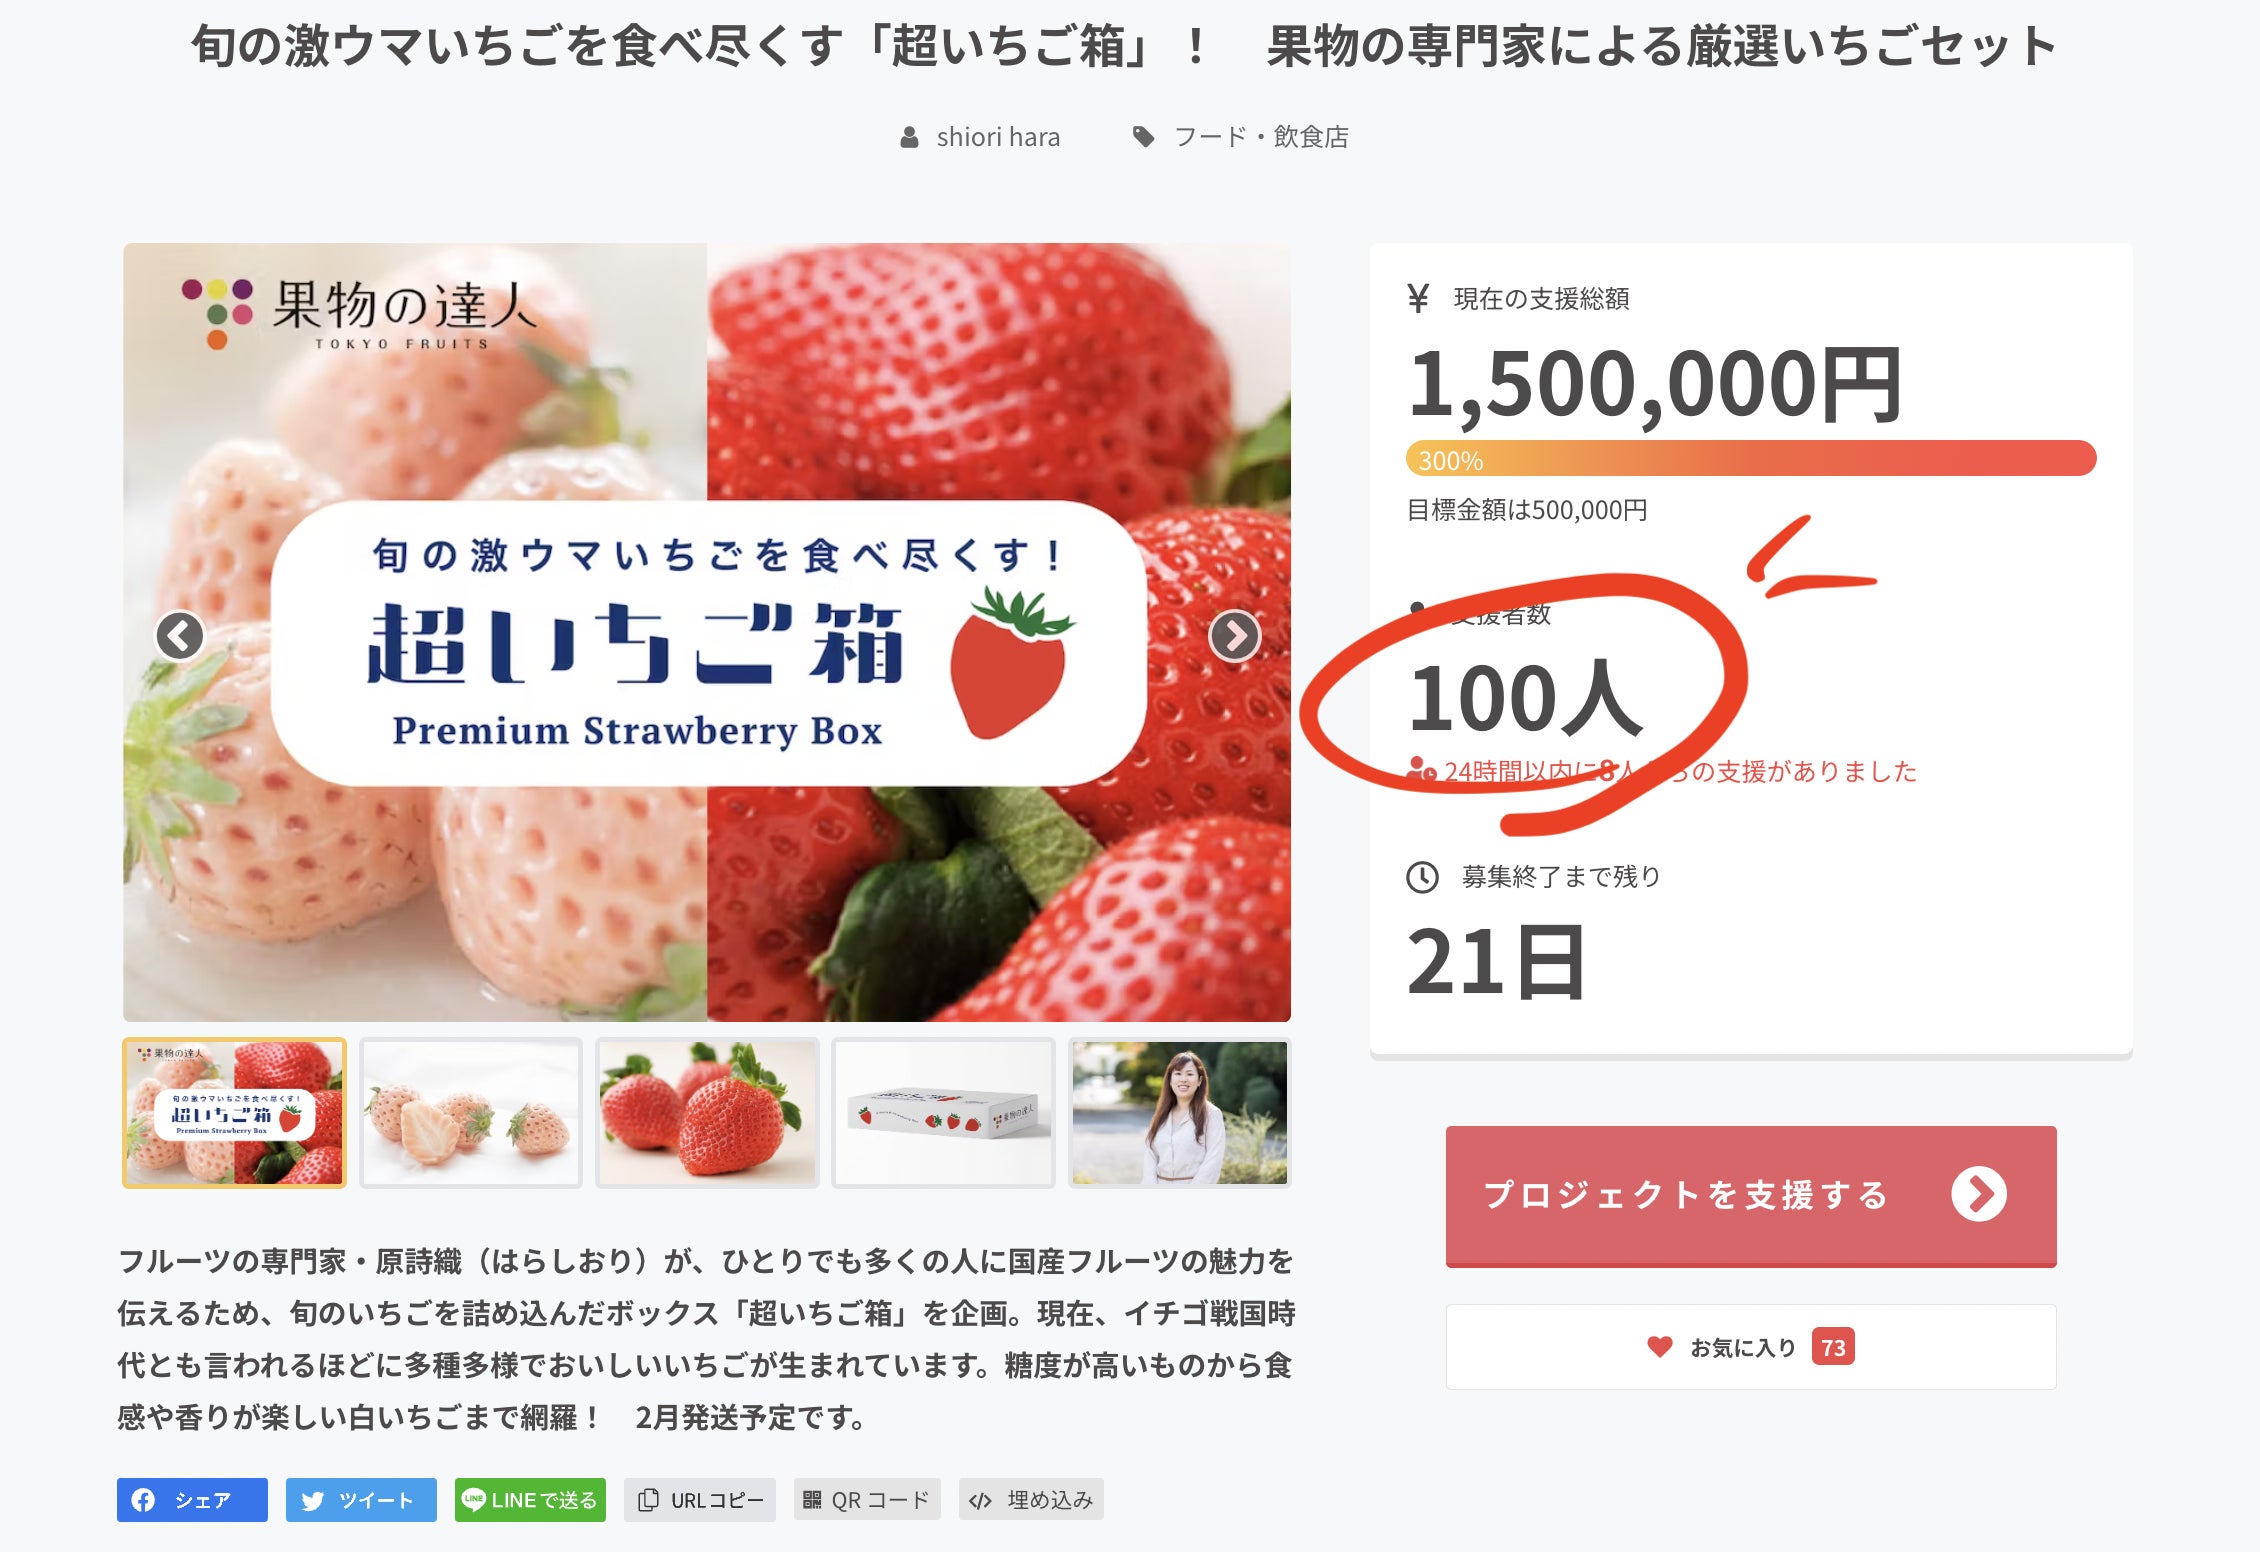Select the woman portrait thumbnail
This screenshot has height=1552, width=2260.
click(1180, 1113)
